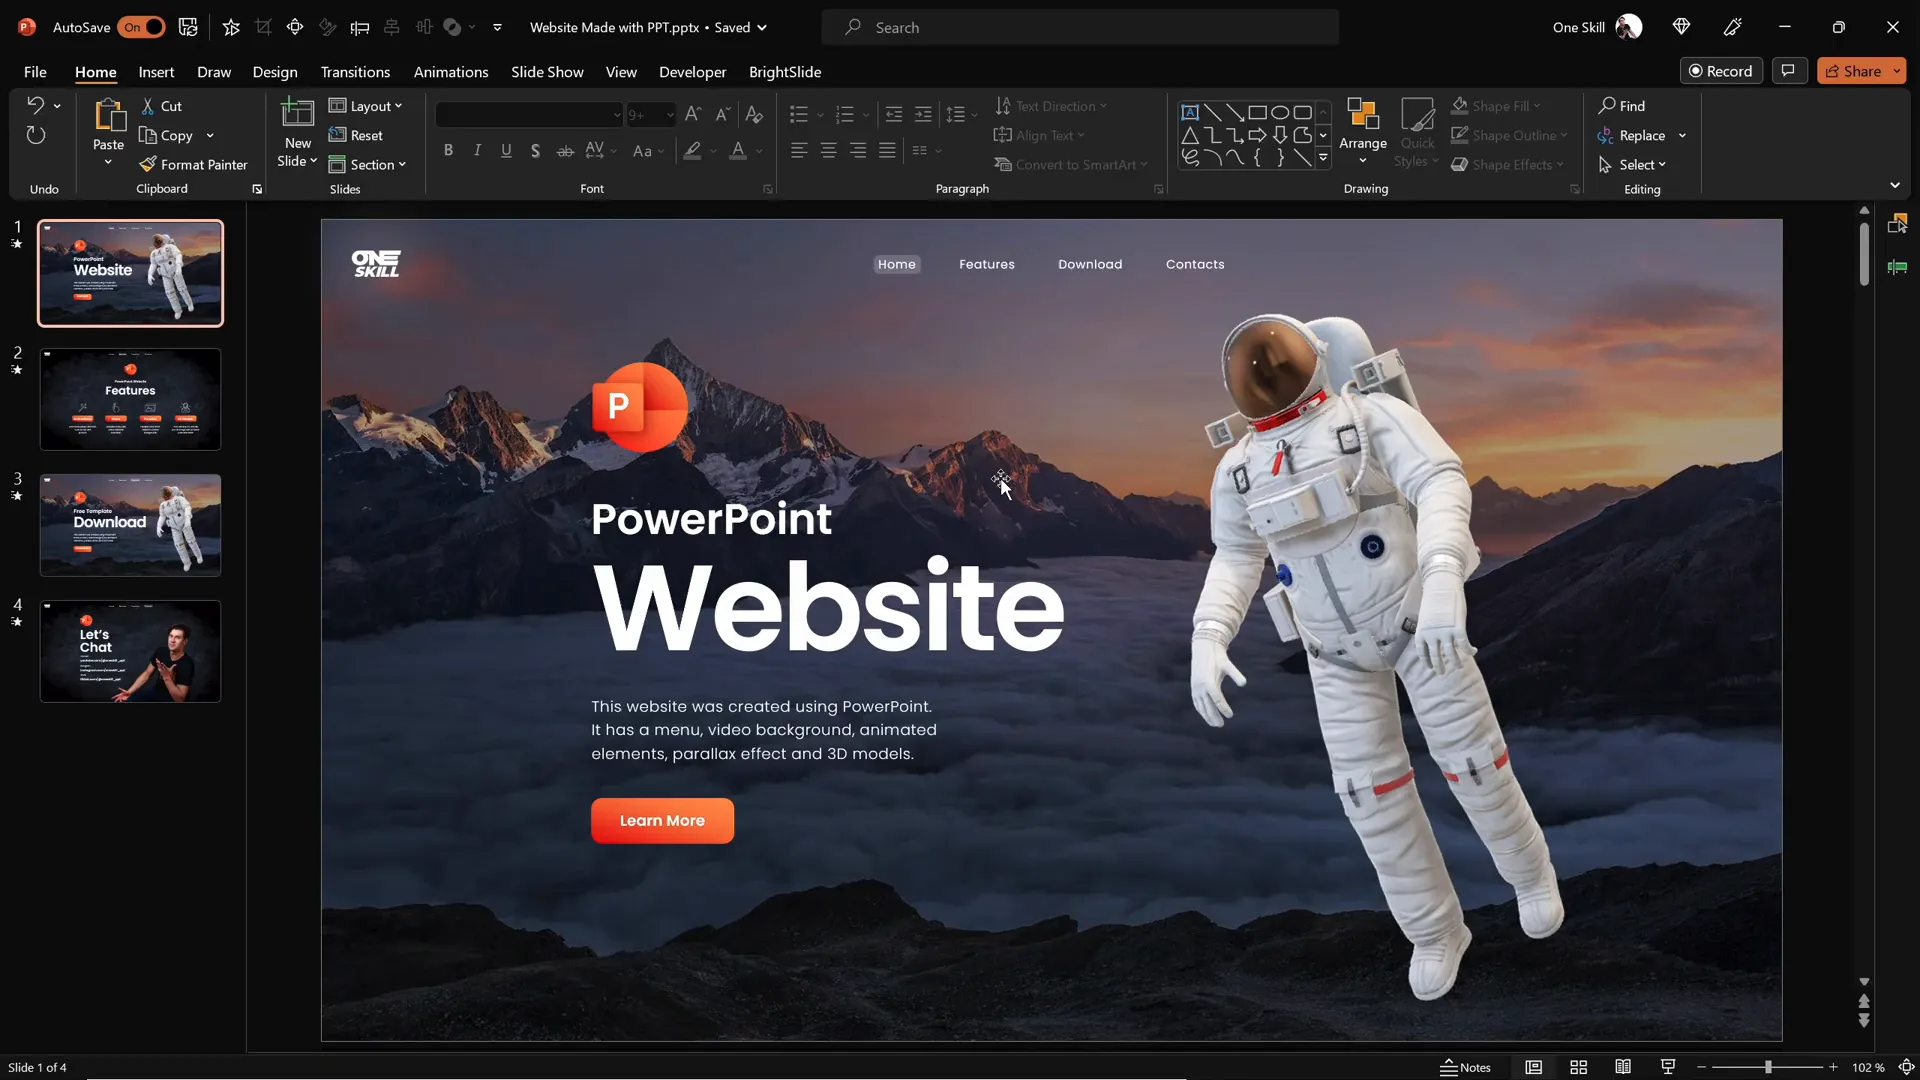Toggle Strikethrough formatting

(x=565, y=150)
